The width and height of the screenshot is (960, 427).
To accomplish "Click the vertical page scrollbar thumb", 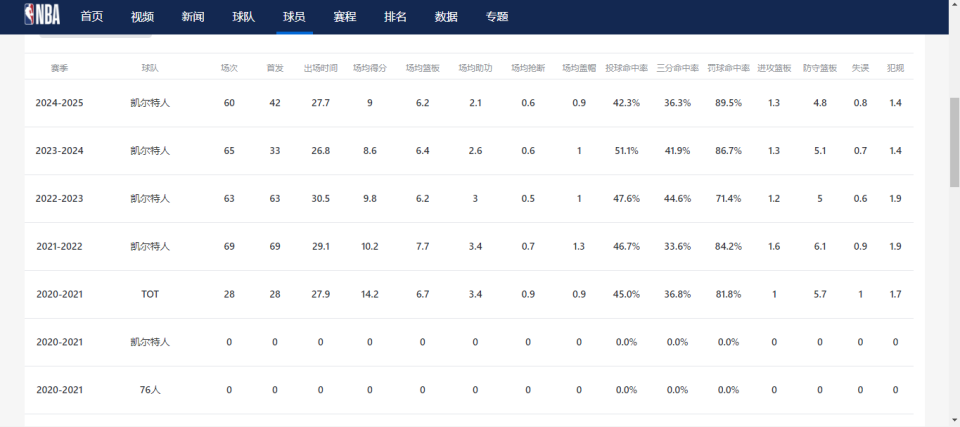I will [x=954, y=140].
